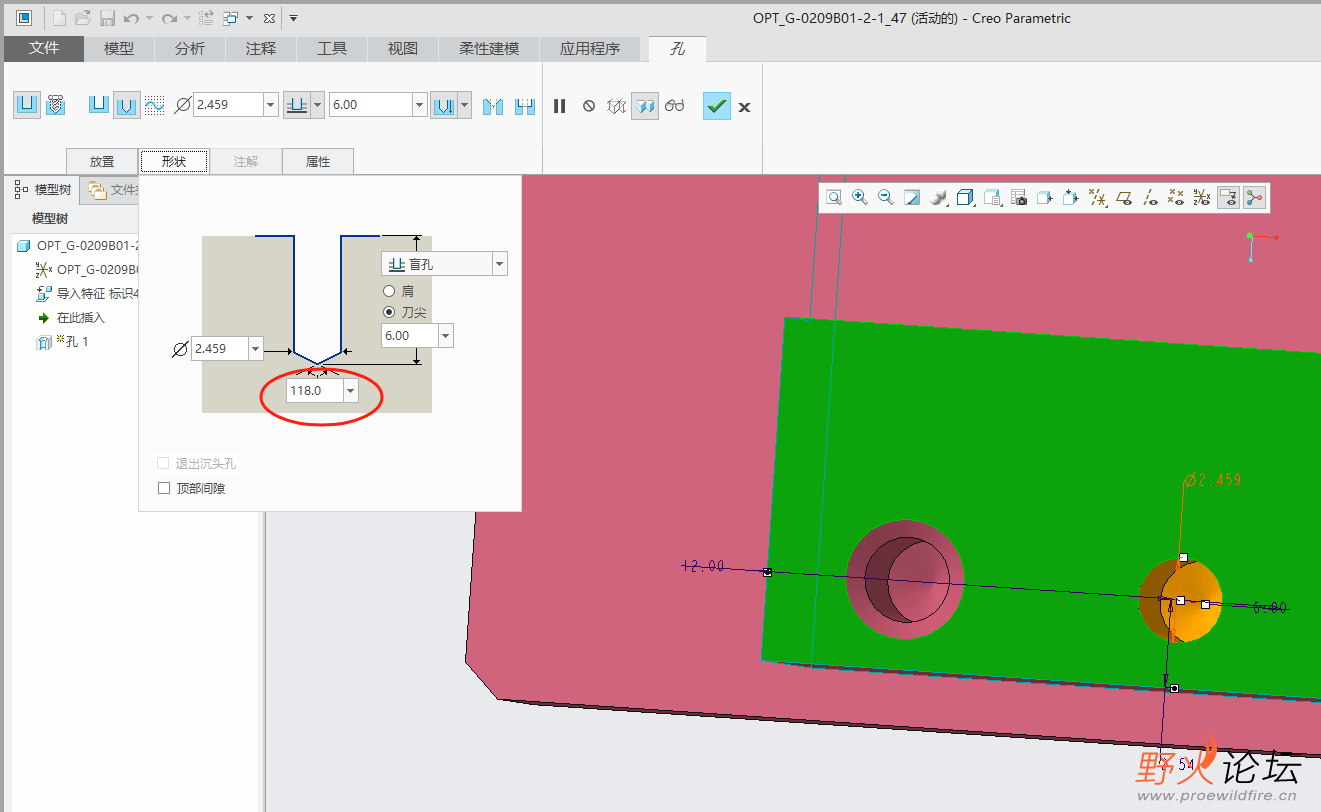
Task: Select 孔 1 in the model tree
Action: [x=71, y=342]
